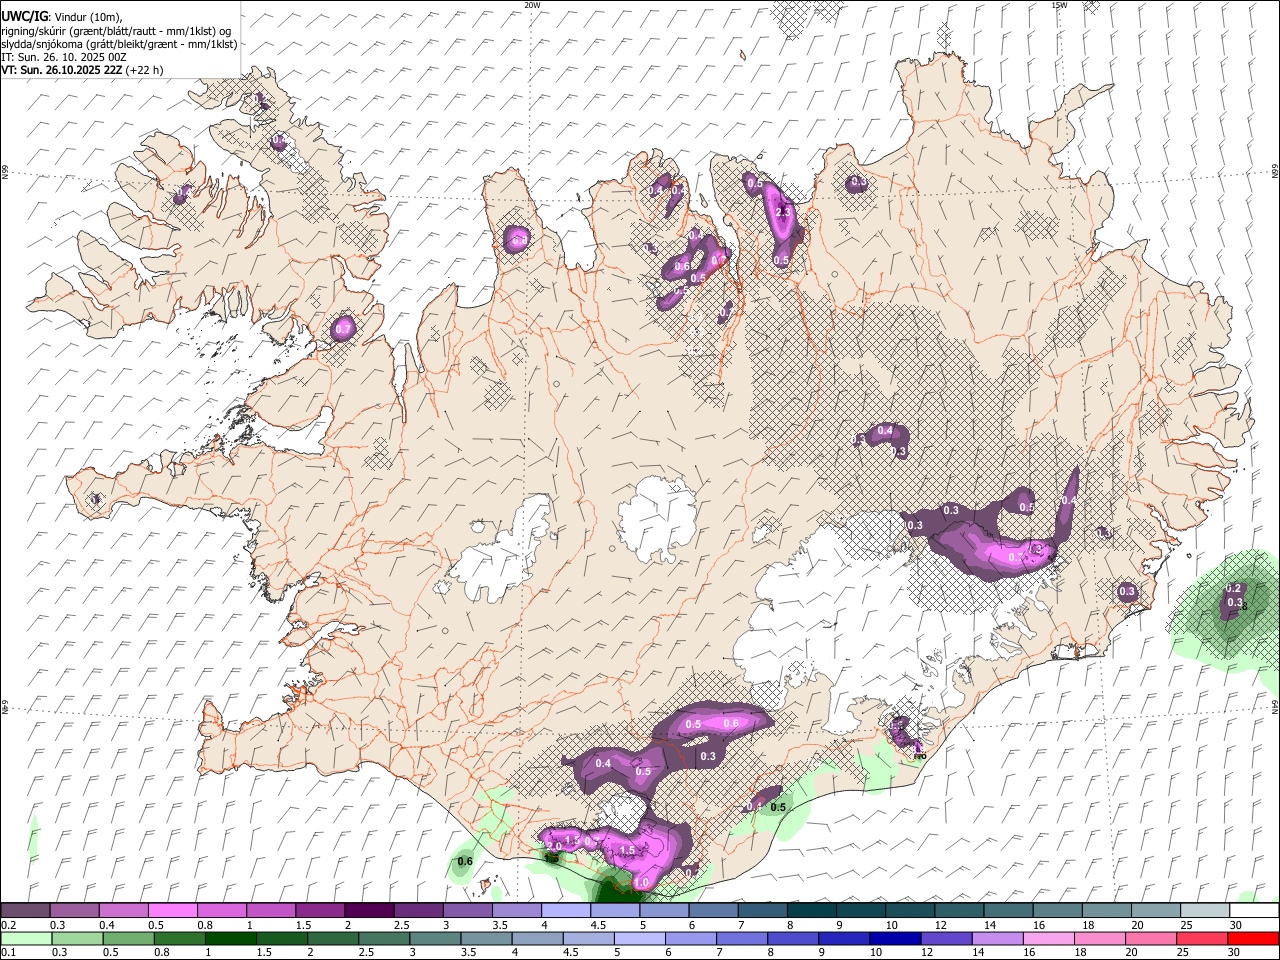Click the dark purple 2 swatch in the purple legend
The width and height of the screenshot is (1280, 960).
pyautogui.click(x=368, y=911)
